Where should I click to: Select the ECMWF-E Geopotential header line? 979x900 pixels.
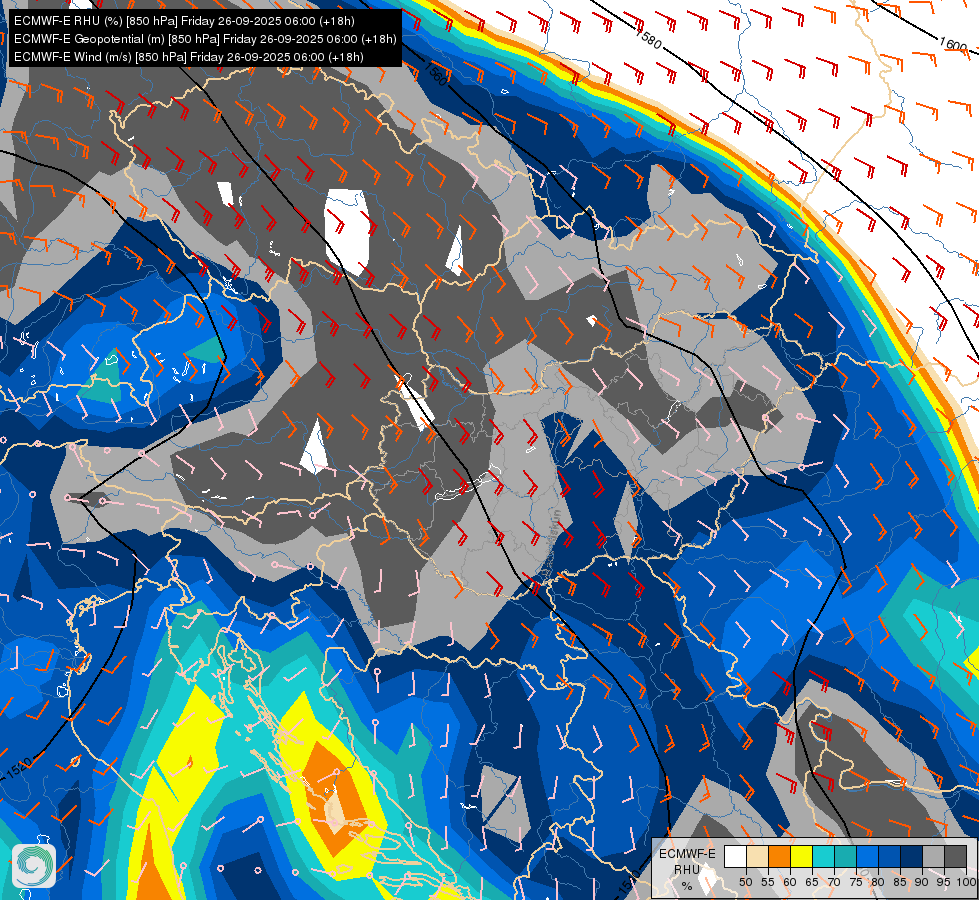(205, 39)
